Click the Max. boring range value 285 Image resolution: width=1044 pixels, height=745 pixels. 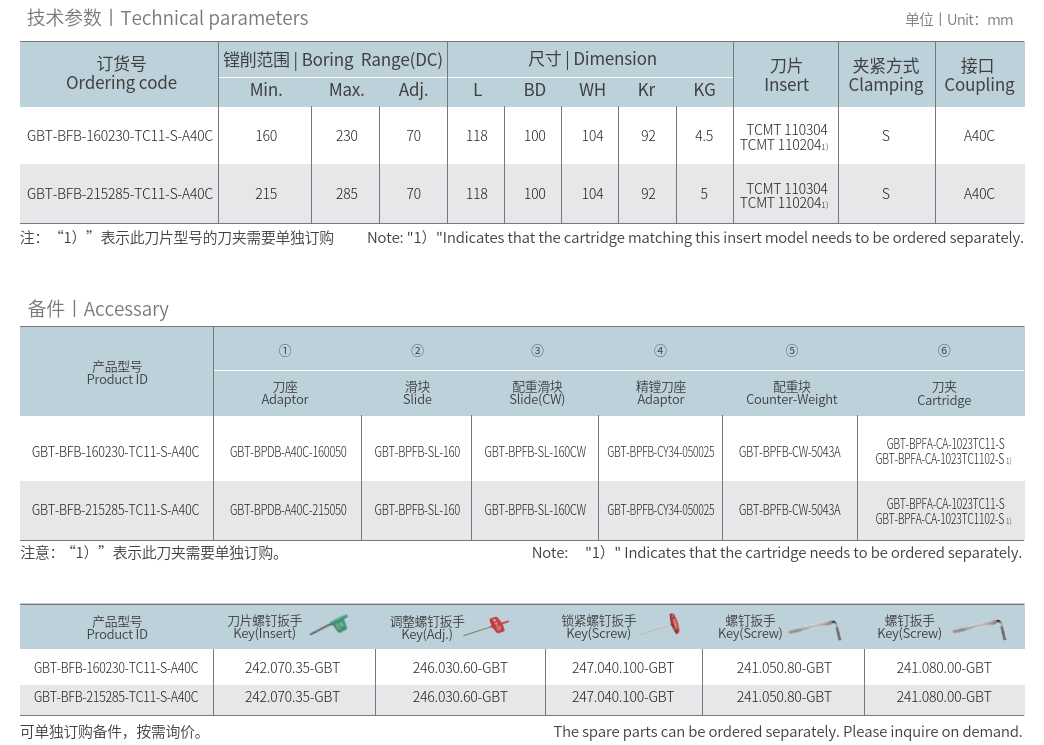(346, 194)
